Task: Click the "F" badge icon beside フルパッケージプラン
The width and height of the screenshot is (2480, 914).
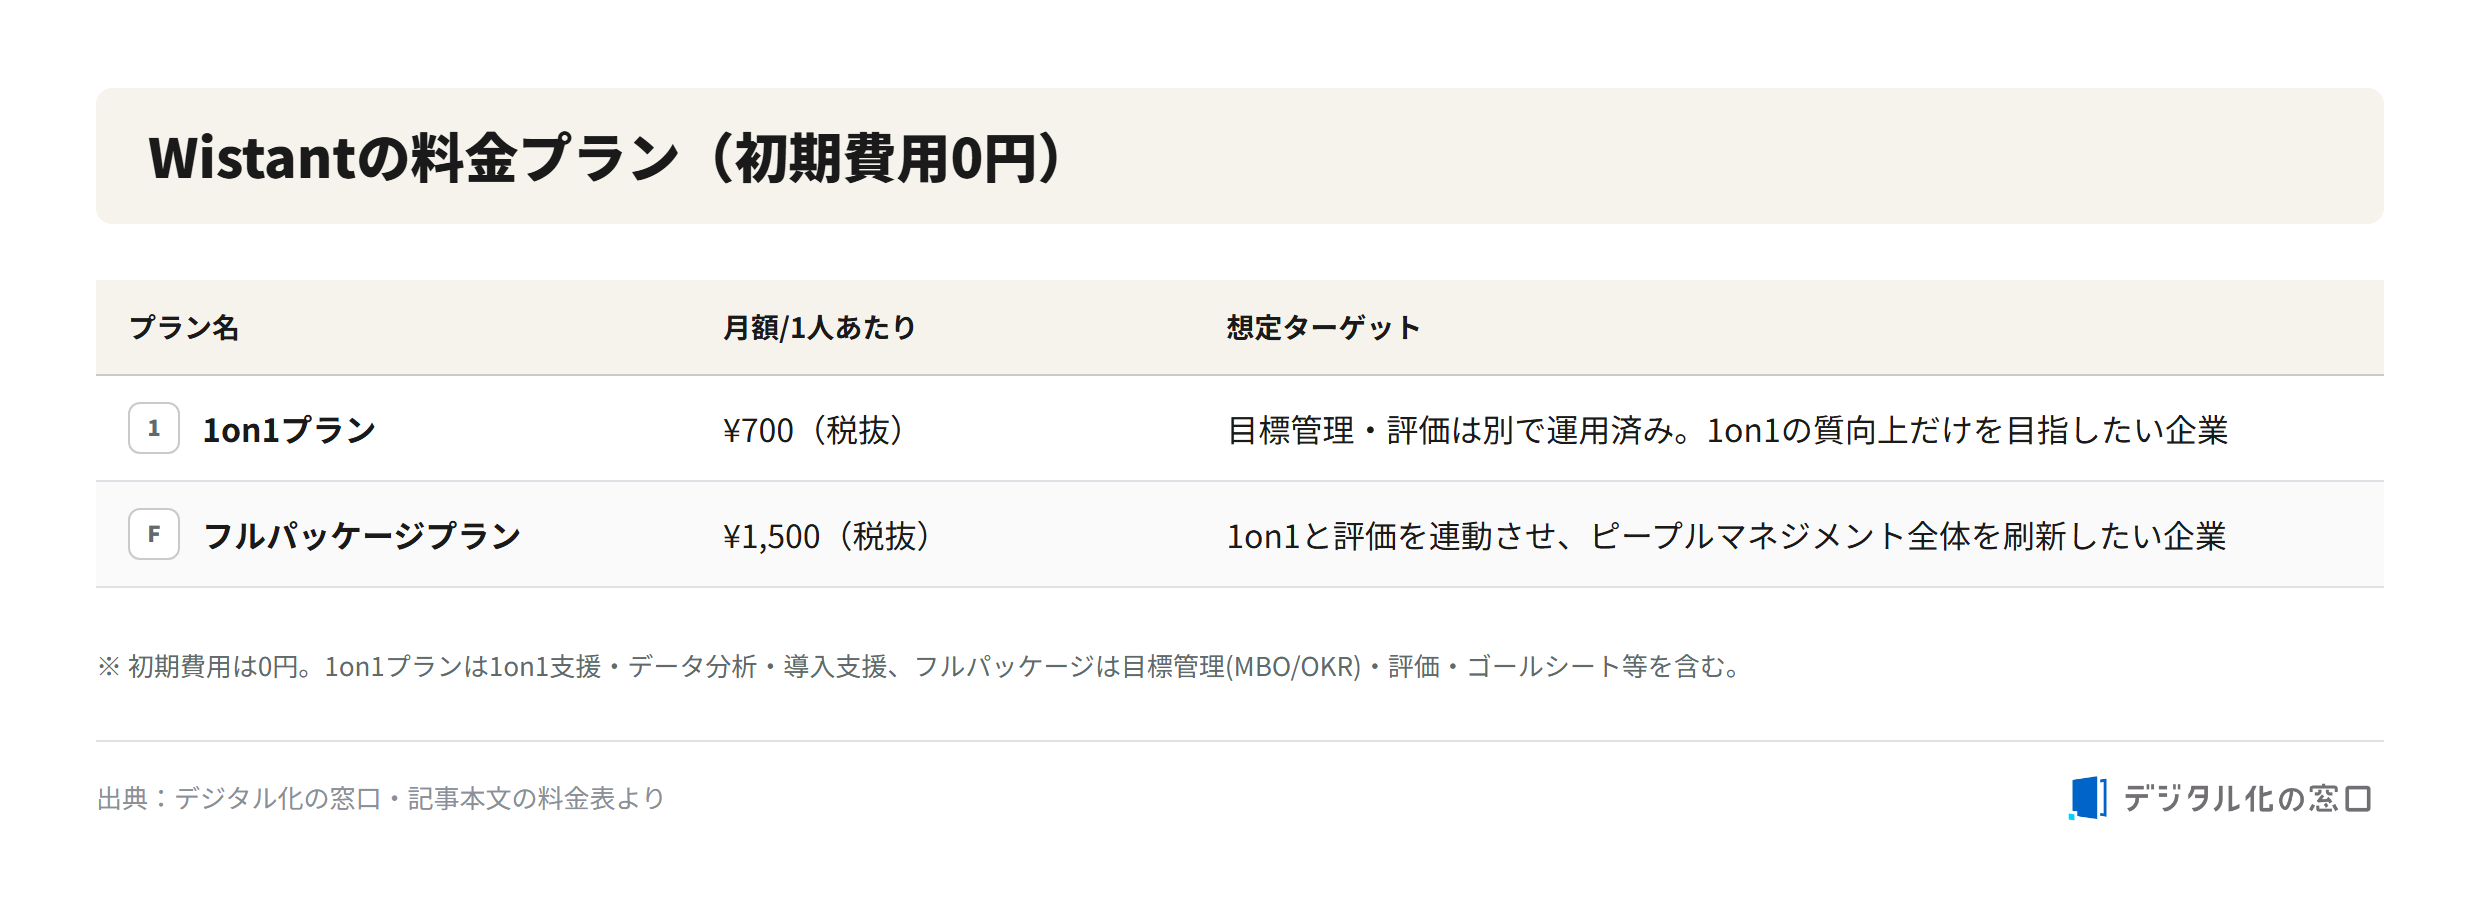Action: coord(154,534)
